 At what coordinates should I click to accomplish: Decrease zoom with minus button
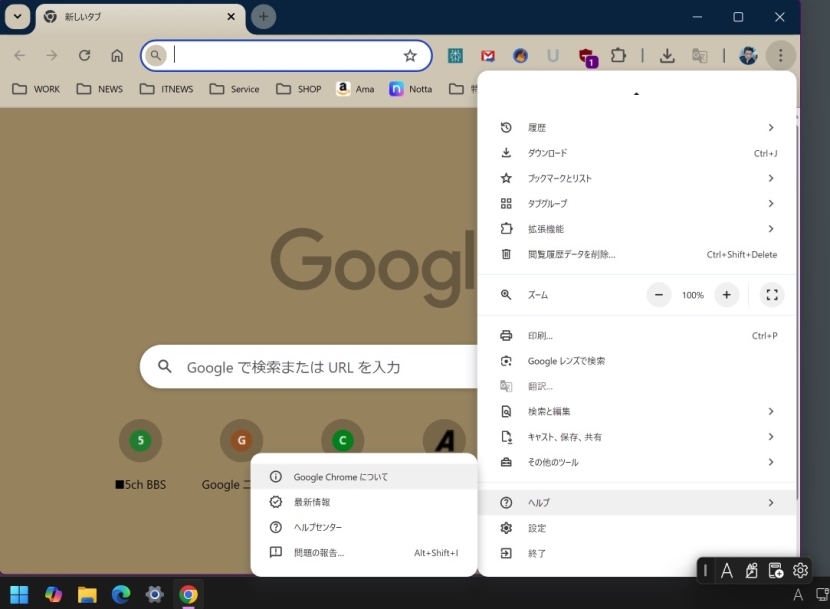pyautogui.click(x=658, y=295)
